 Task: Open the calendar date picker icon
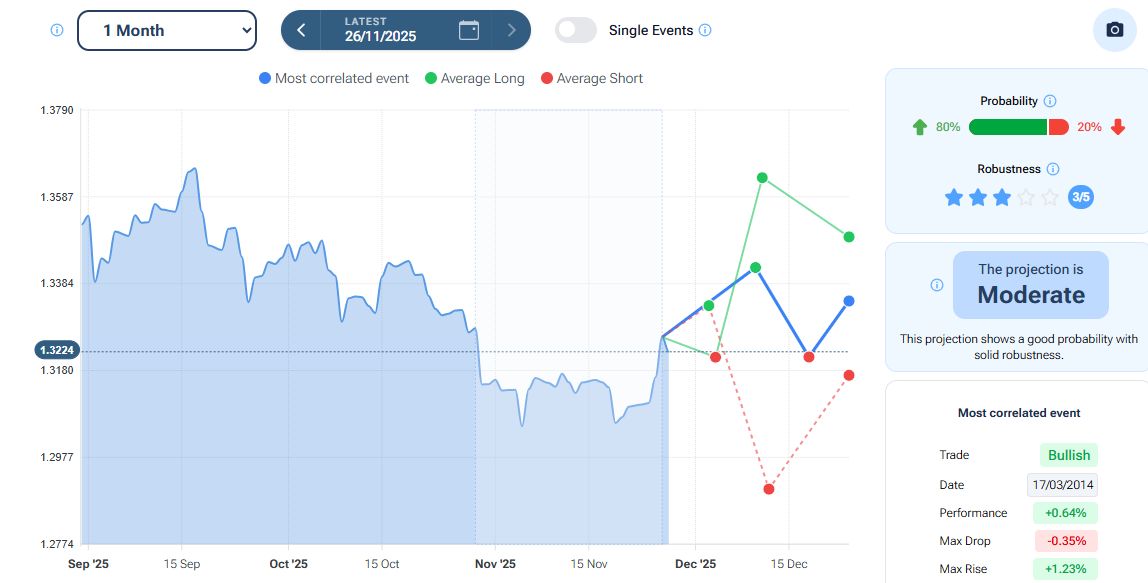click(x=469, y=30)
